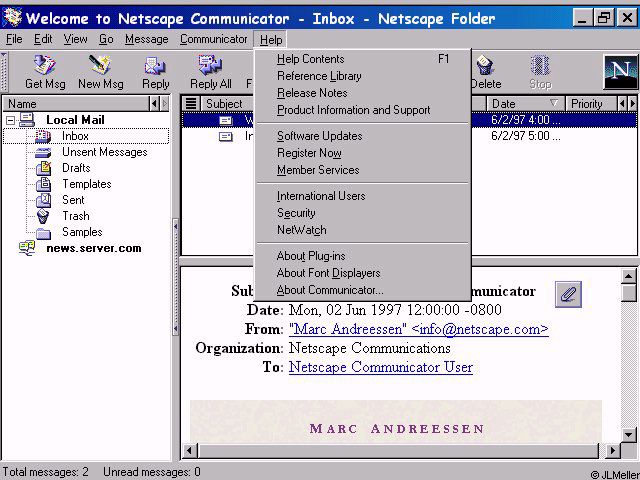Click the Delete trash icon in toolbar
Screen dimensions: 640x480
(x=485, y=66)
